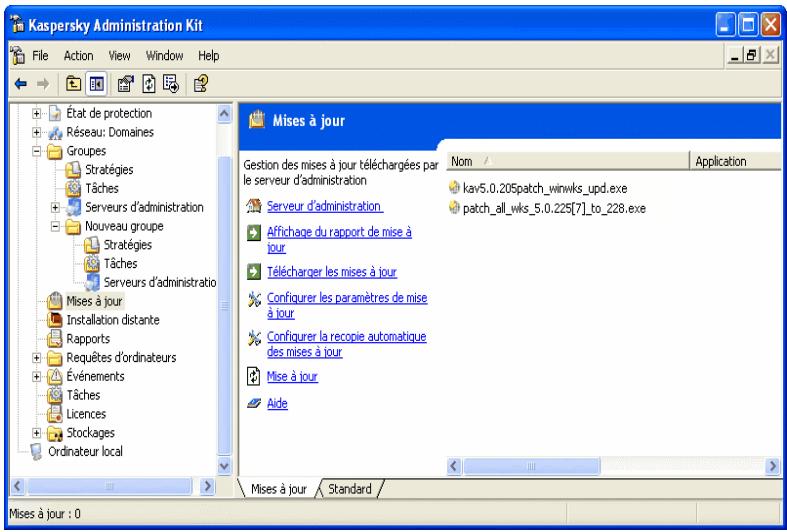
Task: Expand the Requêtes d'ordinateurs node
Action: [x=37, y=358]
